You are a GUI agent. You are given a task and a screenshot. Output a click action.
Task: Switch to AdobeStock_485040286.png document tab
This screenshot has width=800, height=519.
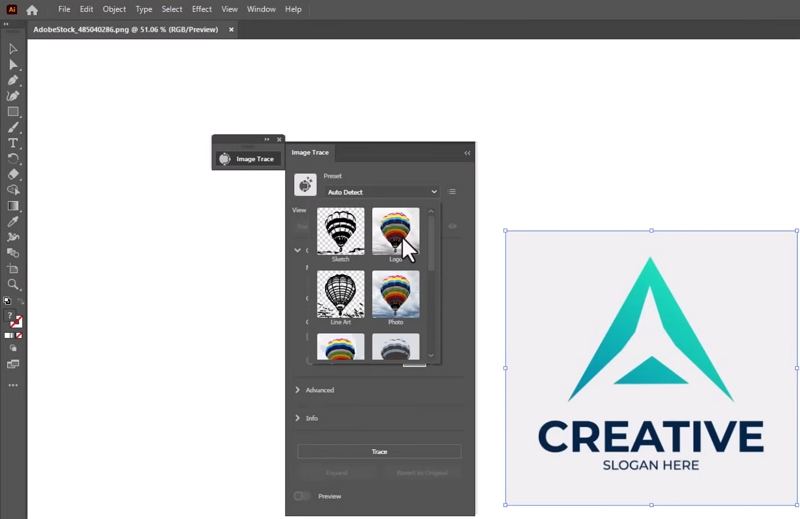[126, 30]
